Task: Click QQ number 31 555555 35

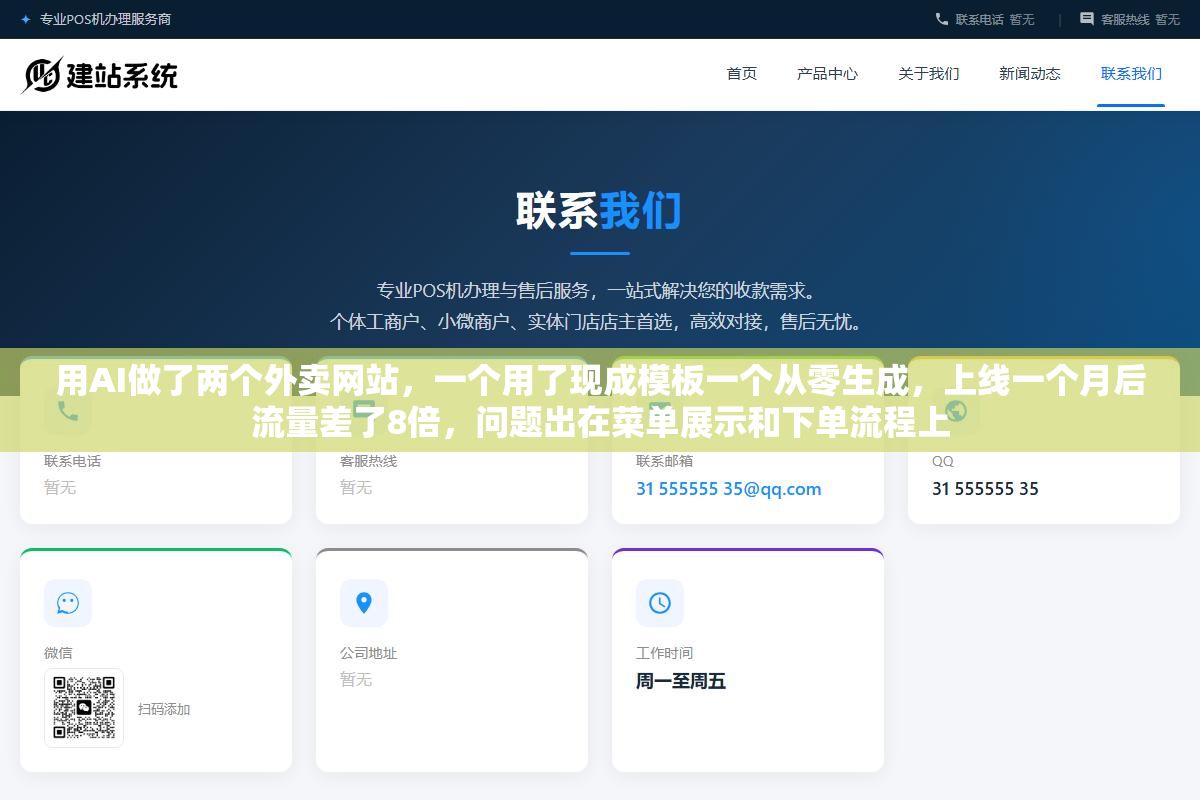Action: [985, 489]
